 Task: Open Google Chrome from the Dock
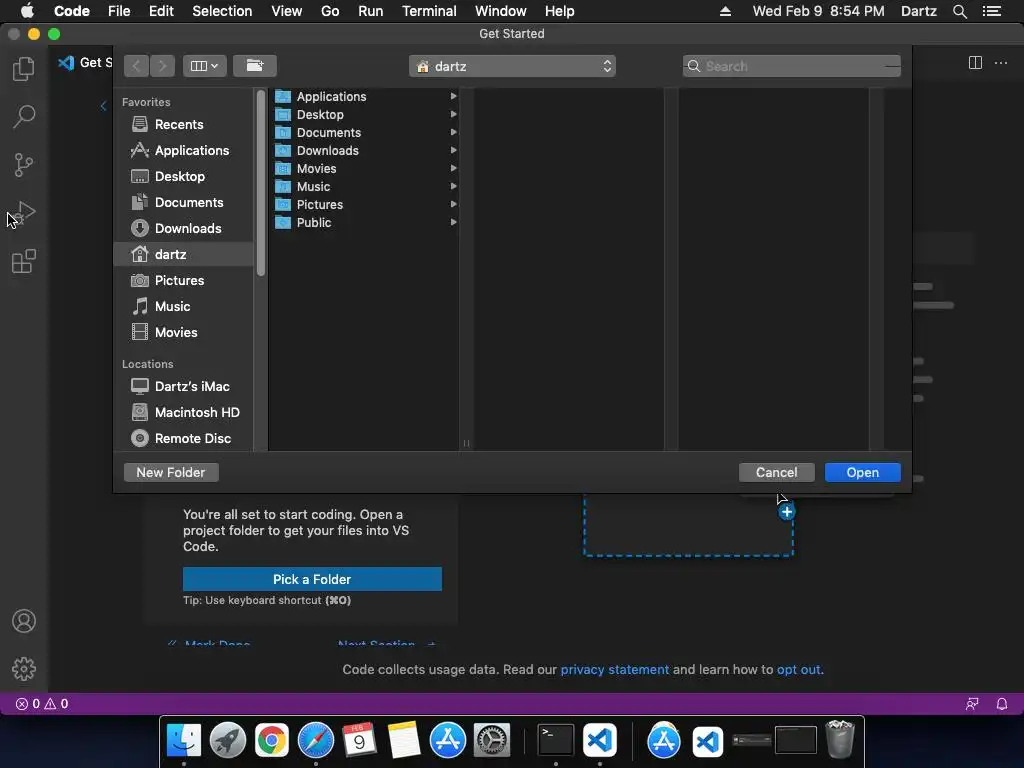click(x=272, y=741)
